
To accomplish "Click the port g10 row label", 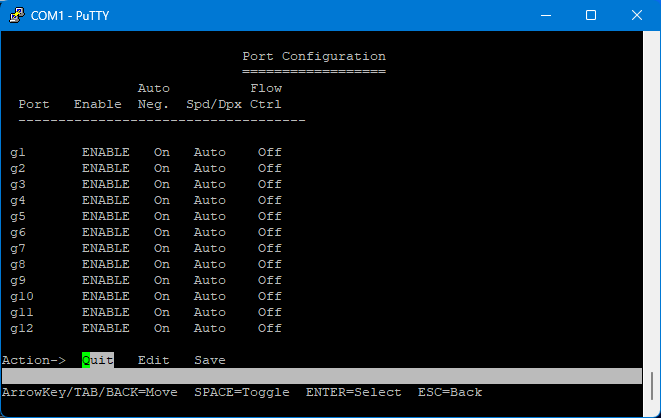I will (x=22, y=296).
